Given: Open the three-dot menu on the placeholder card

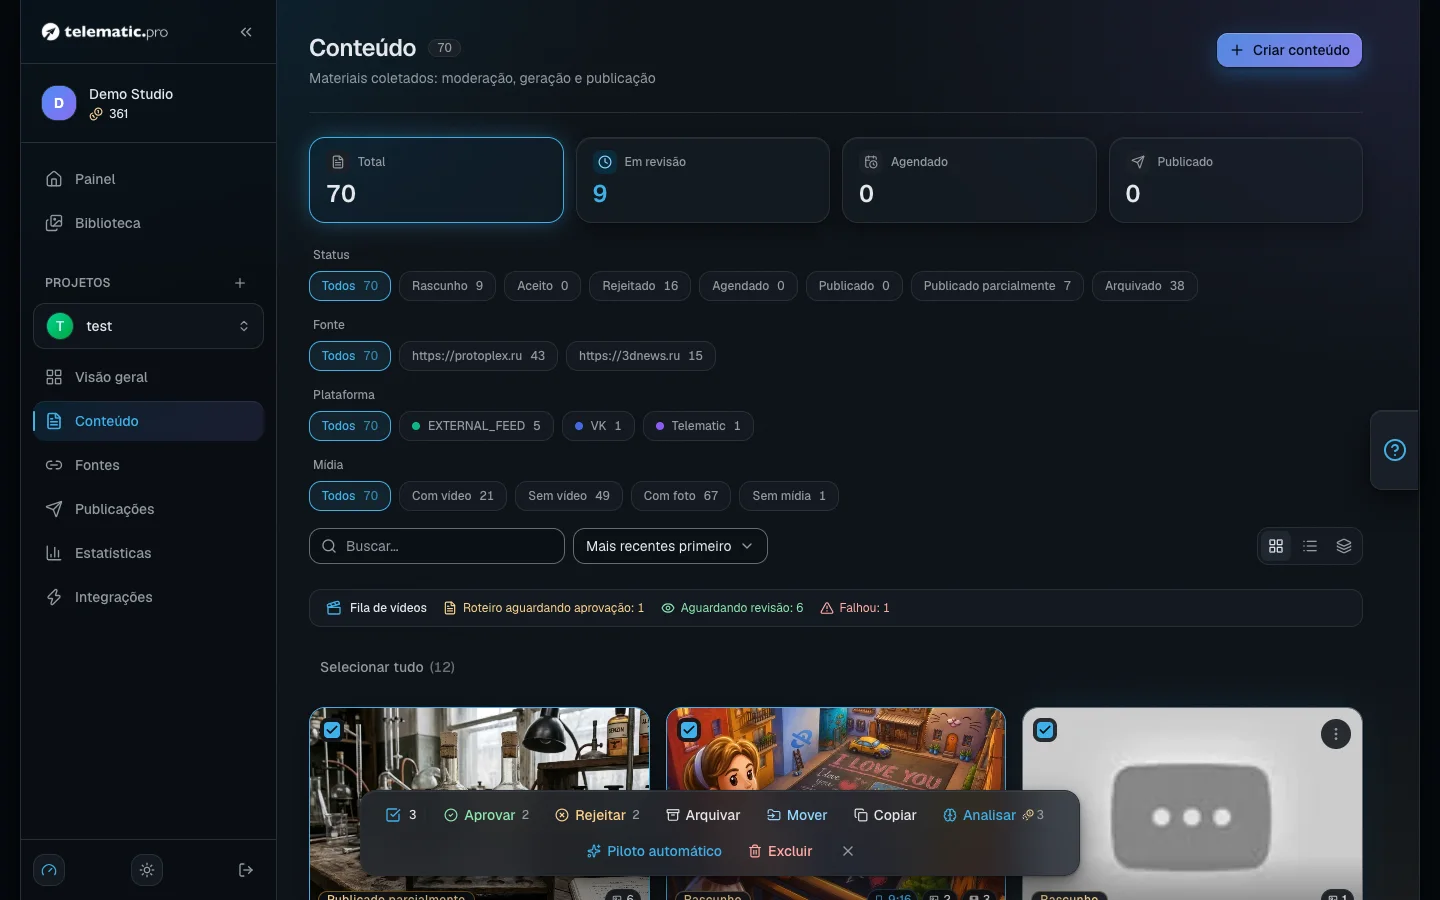Looking at the screenshot, I should click(x=1336, y=734).
